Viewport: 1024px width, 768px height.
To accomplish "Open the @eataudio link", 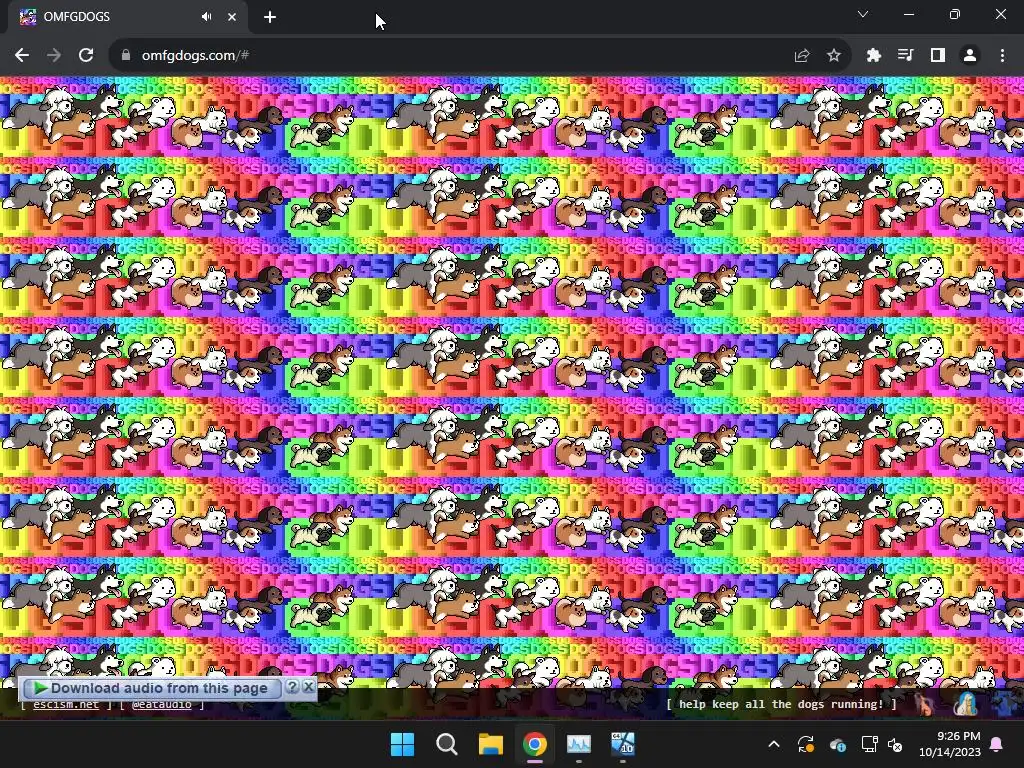I will click(161, 705).
